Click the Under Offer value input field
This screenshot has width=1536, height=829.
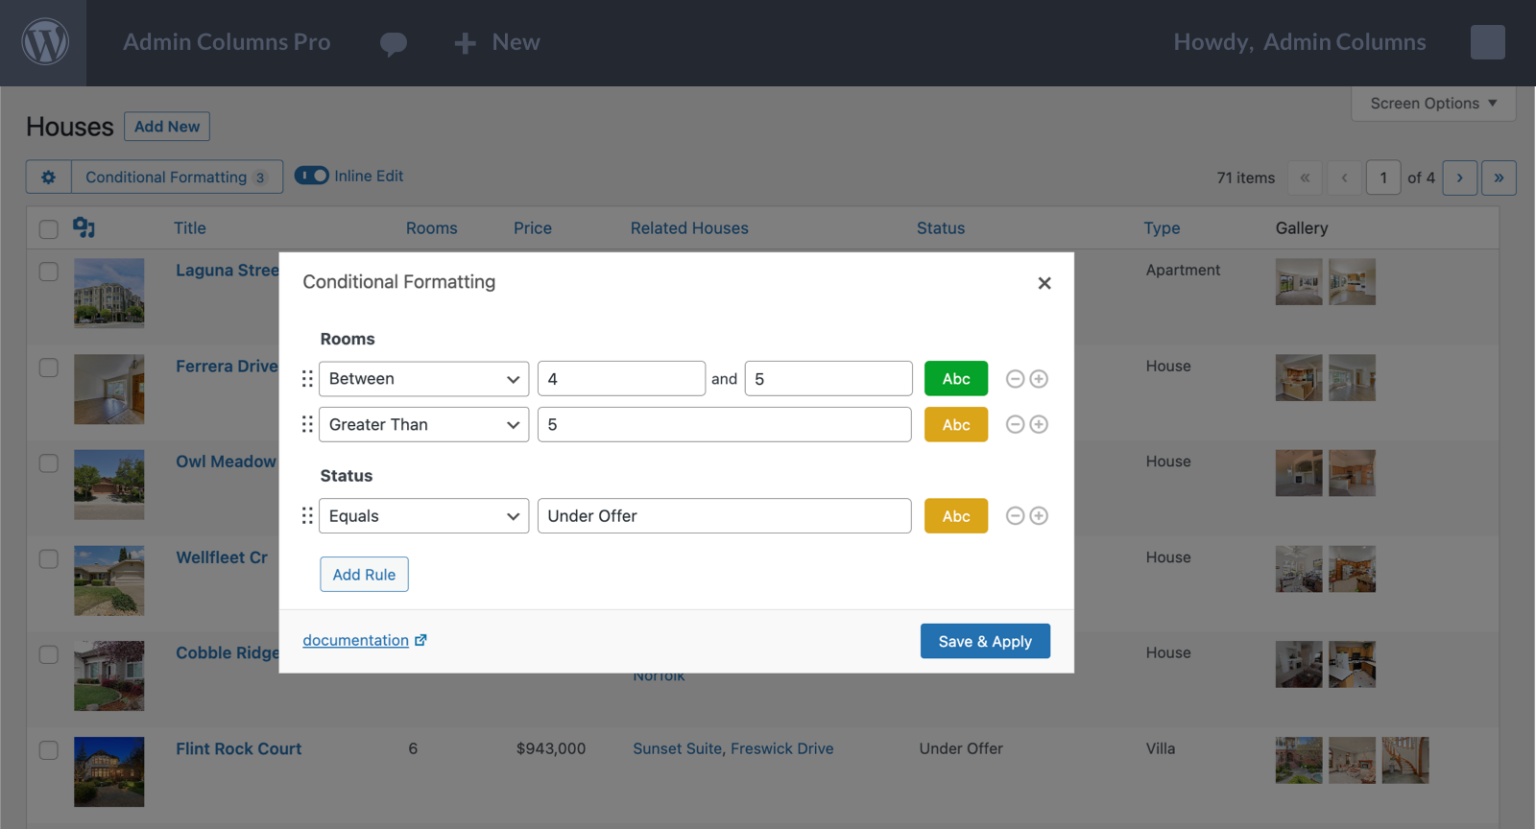(x=723, y=516)
